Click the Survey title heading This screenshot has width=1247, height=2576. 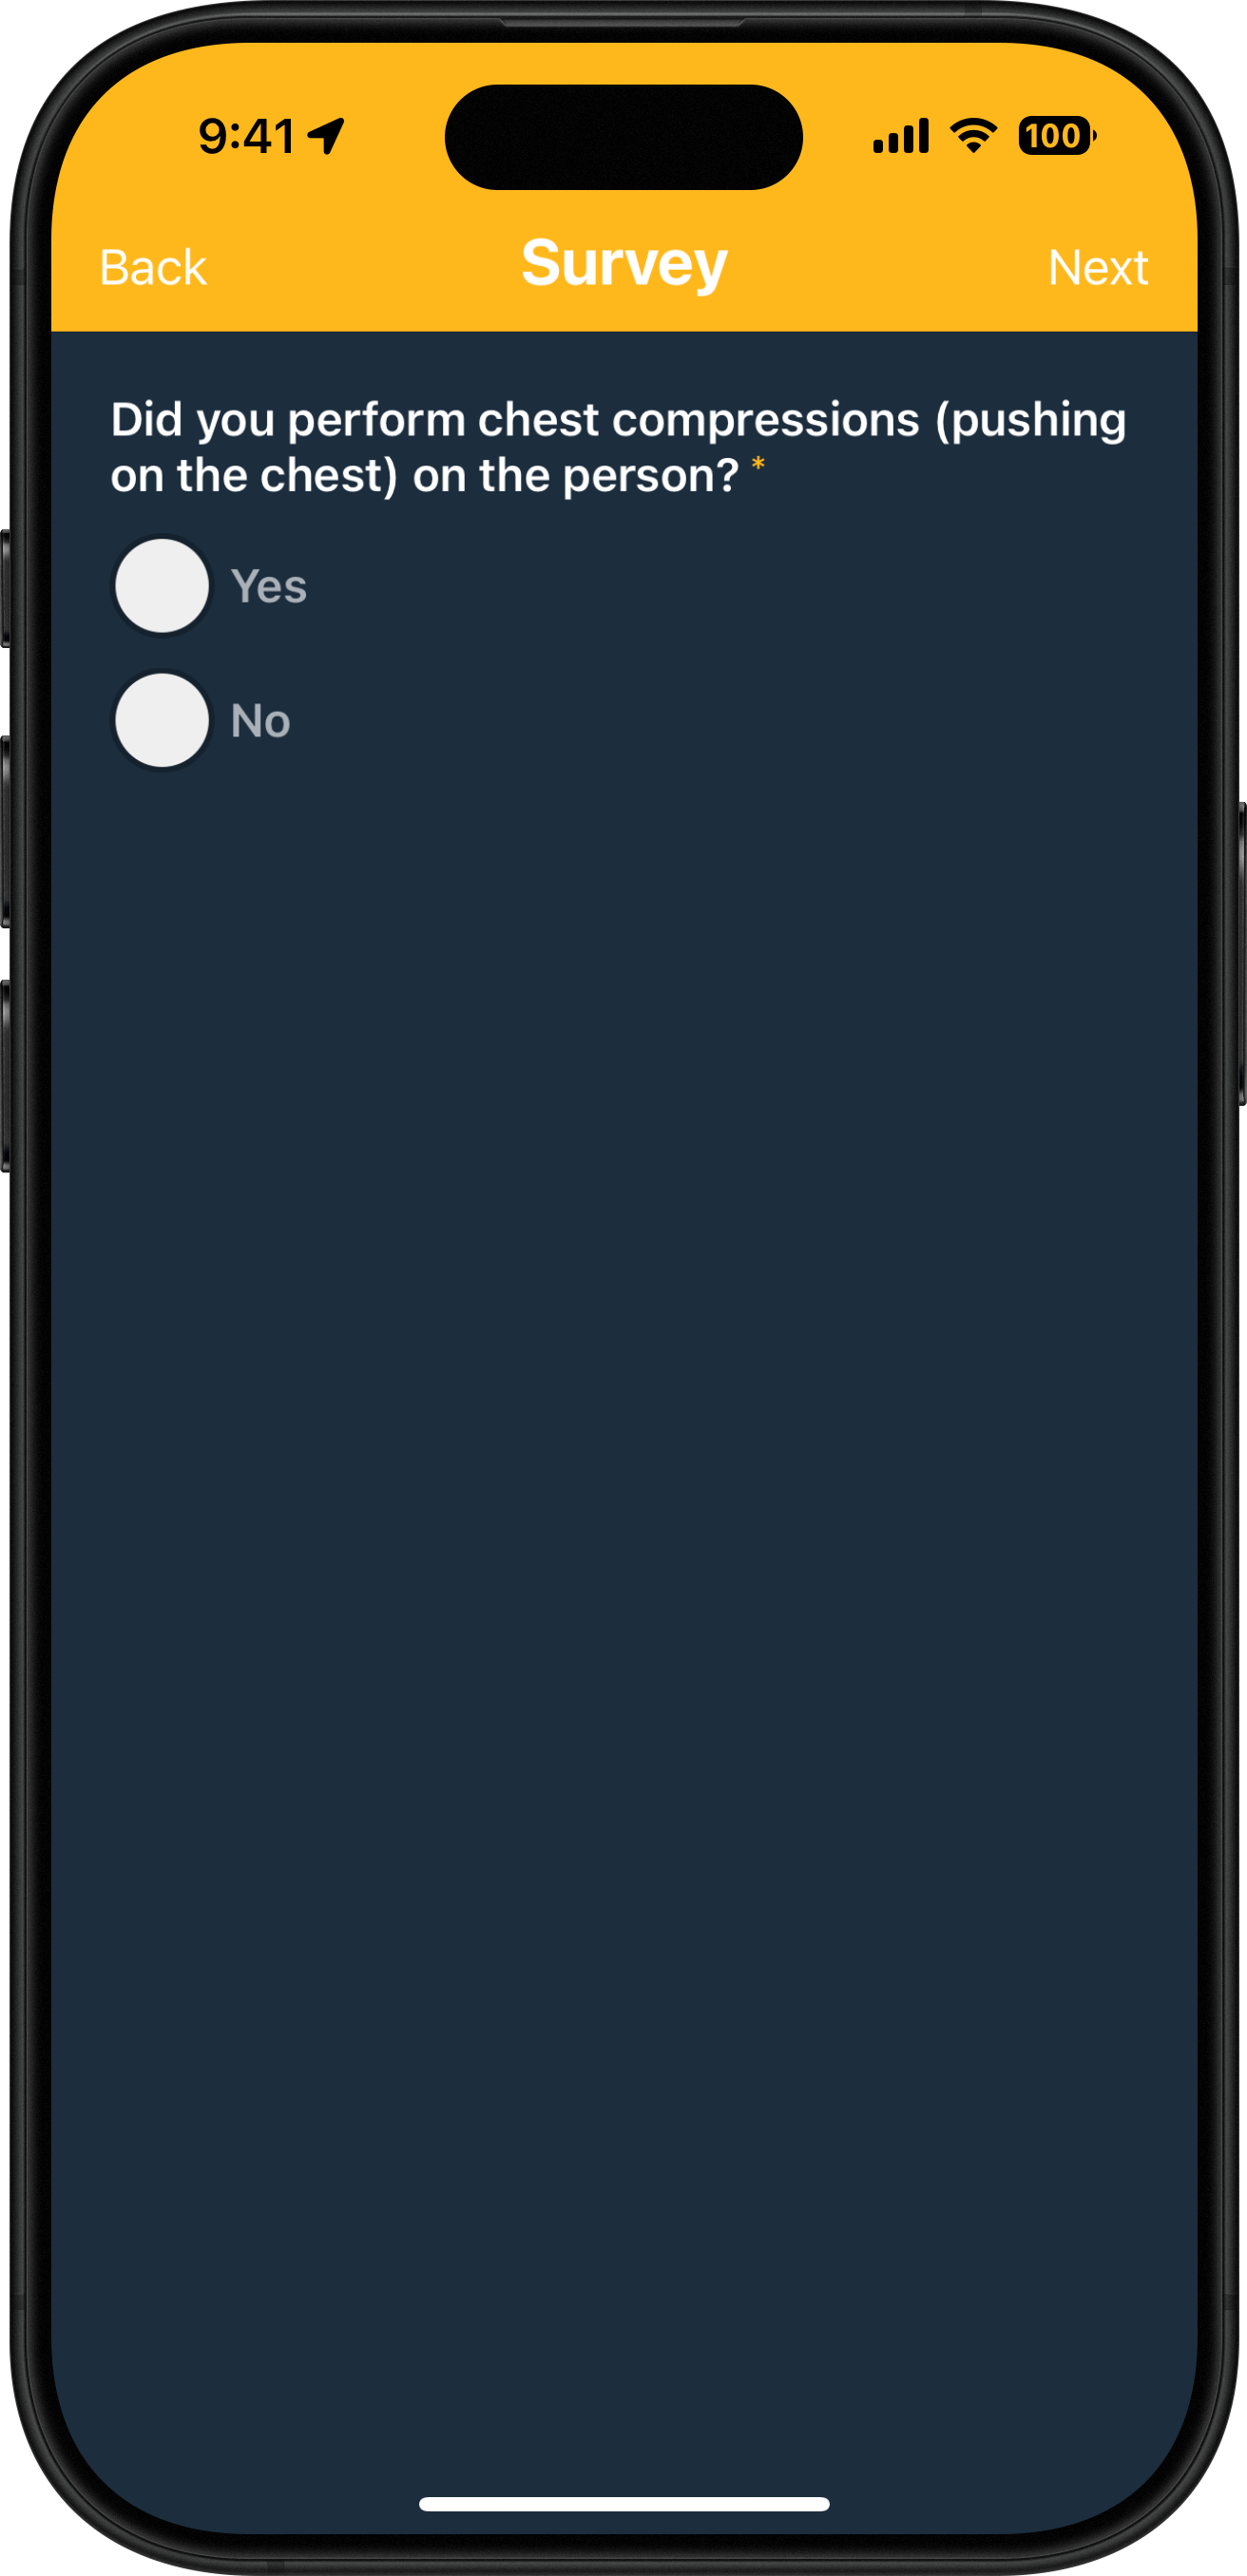click(624, 265)
